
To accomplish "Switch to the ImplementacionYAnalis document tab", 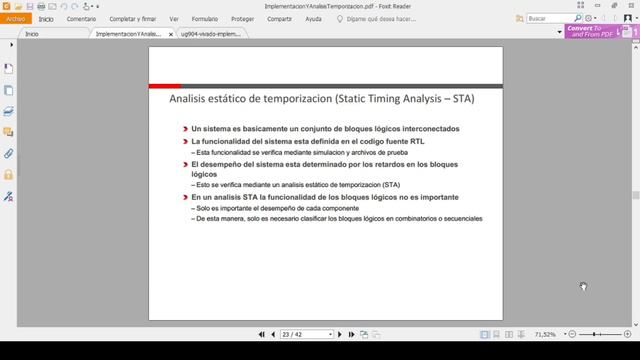I will (129, 34).
